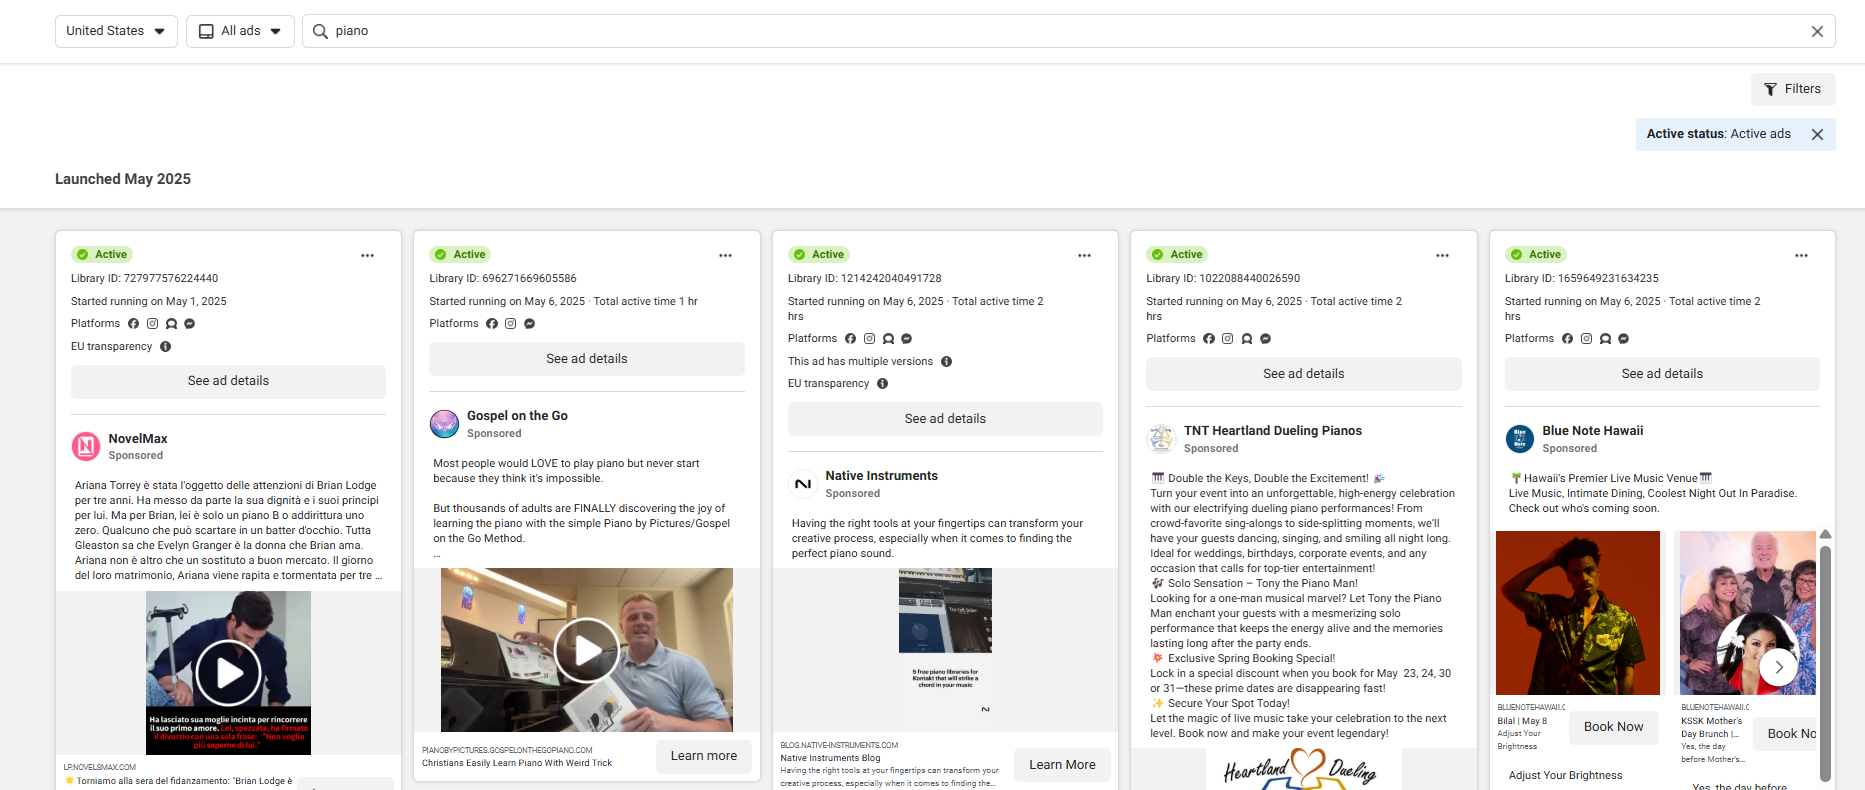See ad details for the Native Instruments ad
Screen dimensions: 1865x790
click(945, 419)
